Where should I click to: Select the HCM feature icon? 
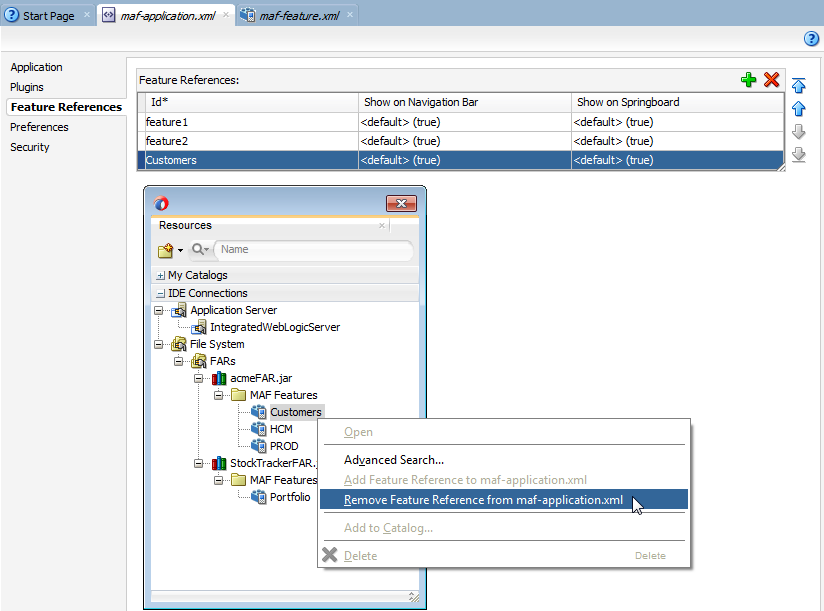(259, 429)
